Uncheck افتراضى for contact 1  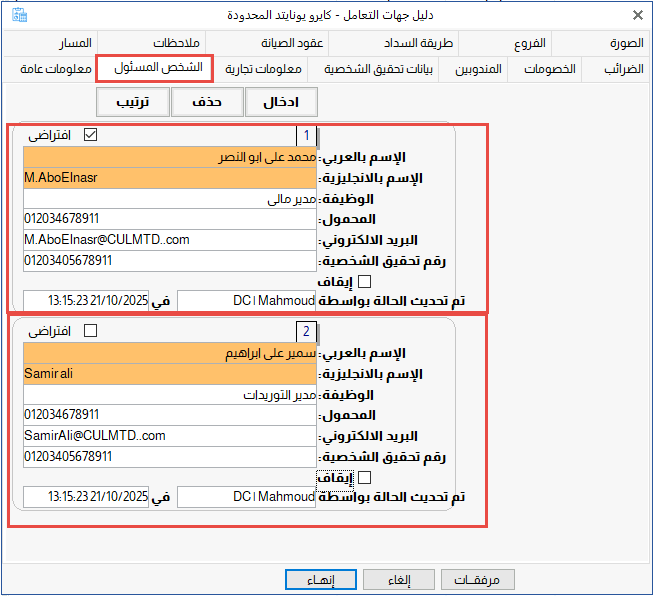[x=91, y=135]
